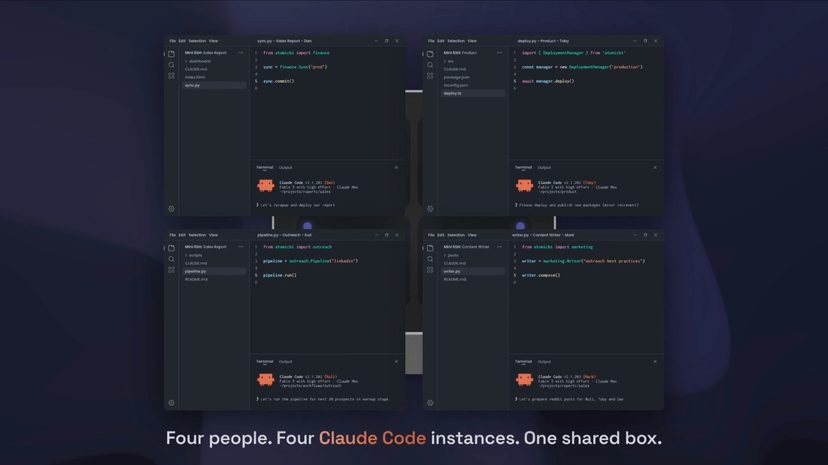Open Extensions icon in writer.py window
Screen dimensions: 828x465
[430, 270]
